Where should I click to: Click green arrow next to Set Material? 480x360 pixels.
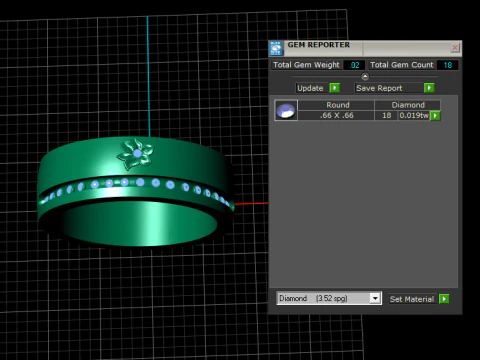click(x=444, y=299)
